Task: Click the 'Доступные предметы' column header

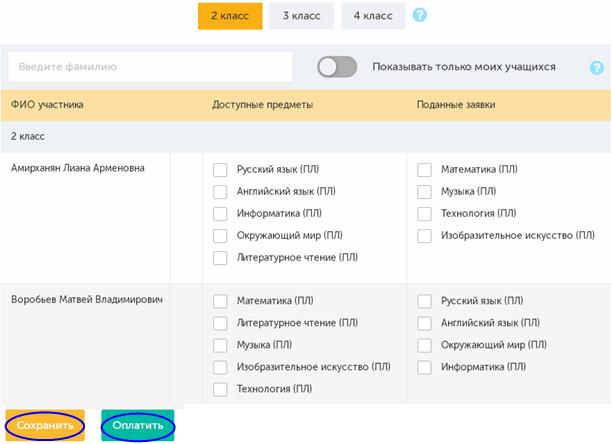Action: click(x=262, y=105)
